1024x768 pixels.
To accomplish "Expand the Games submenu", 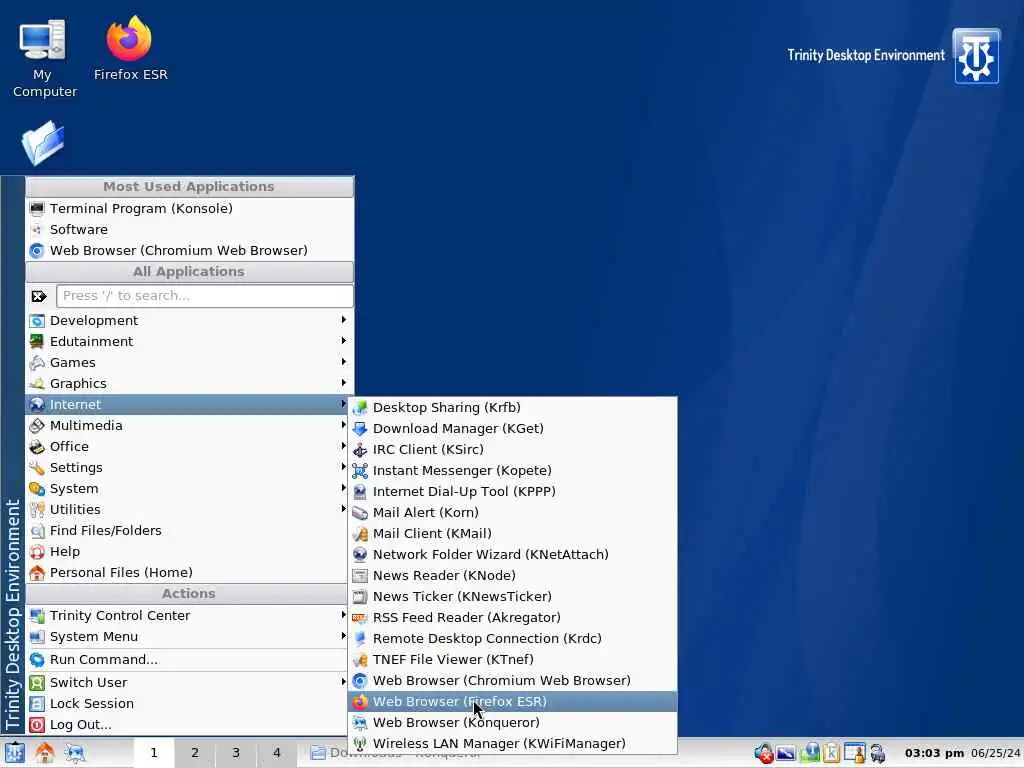I will point(187,362).
